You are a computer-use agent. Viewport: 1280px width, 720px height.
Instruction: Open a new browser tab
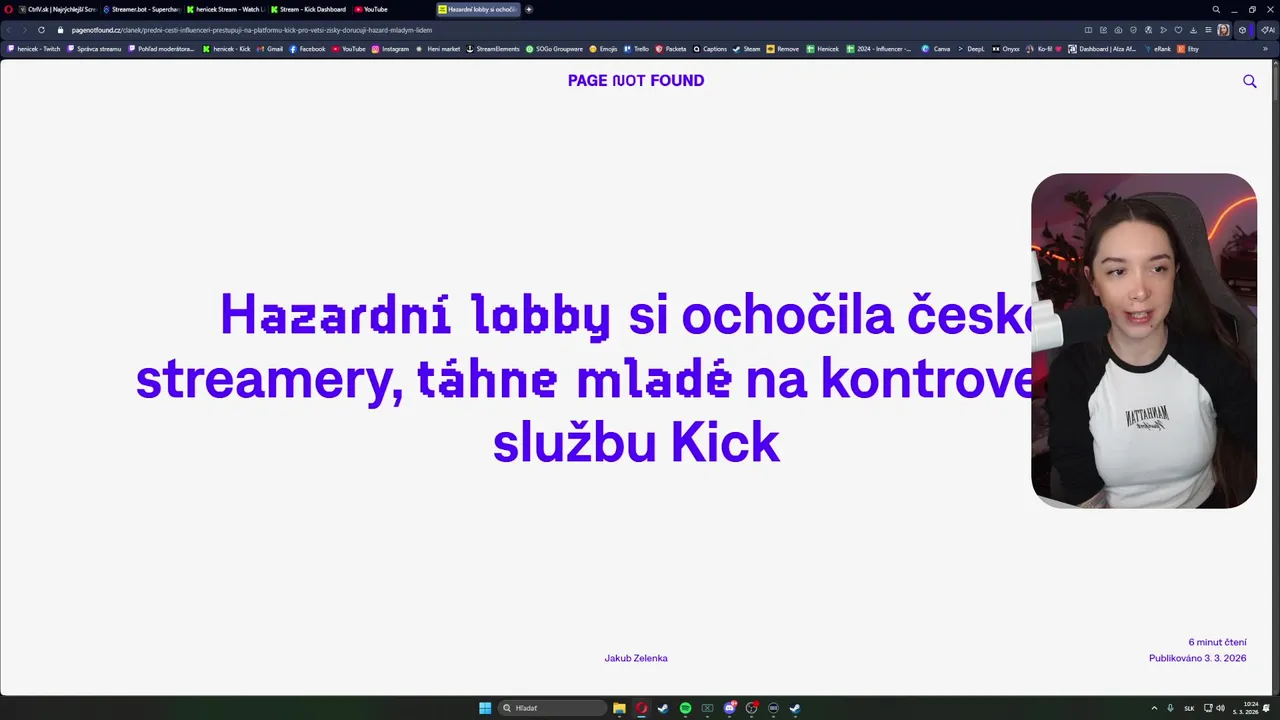(529, 9)
